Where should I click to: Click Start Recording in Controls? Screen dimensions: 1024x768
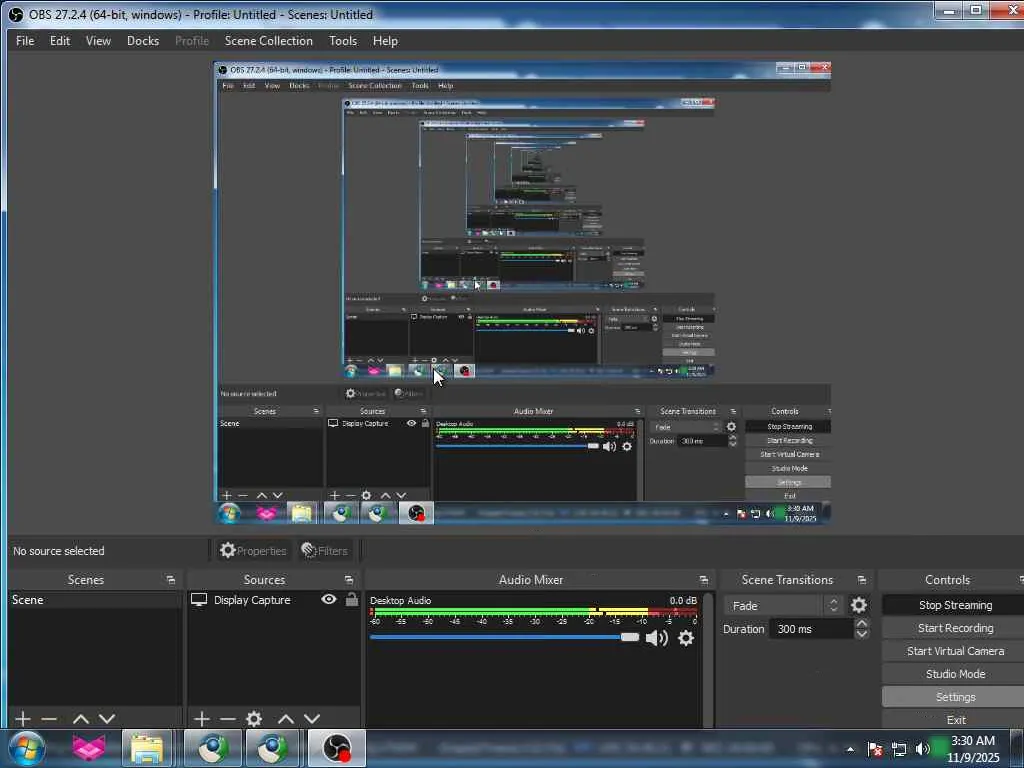pyautogui.click(x=955, y=628)
